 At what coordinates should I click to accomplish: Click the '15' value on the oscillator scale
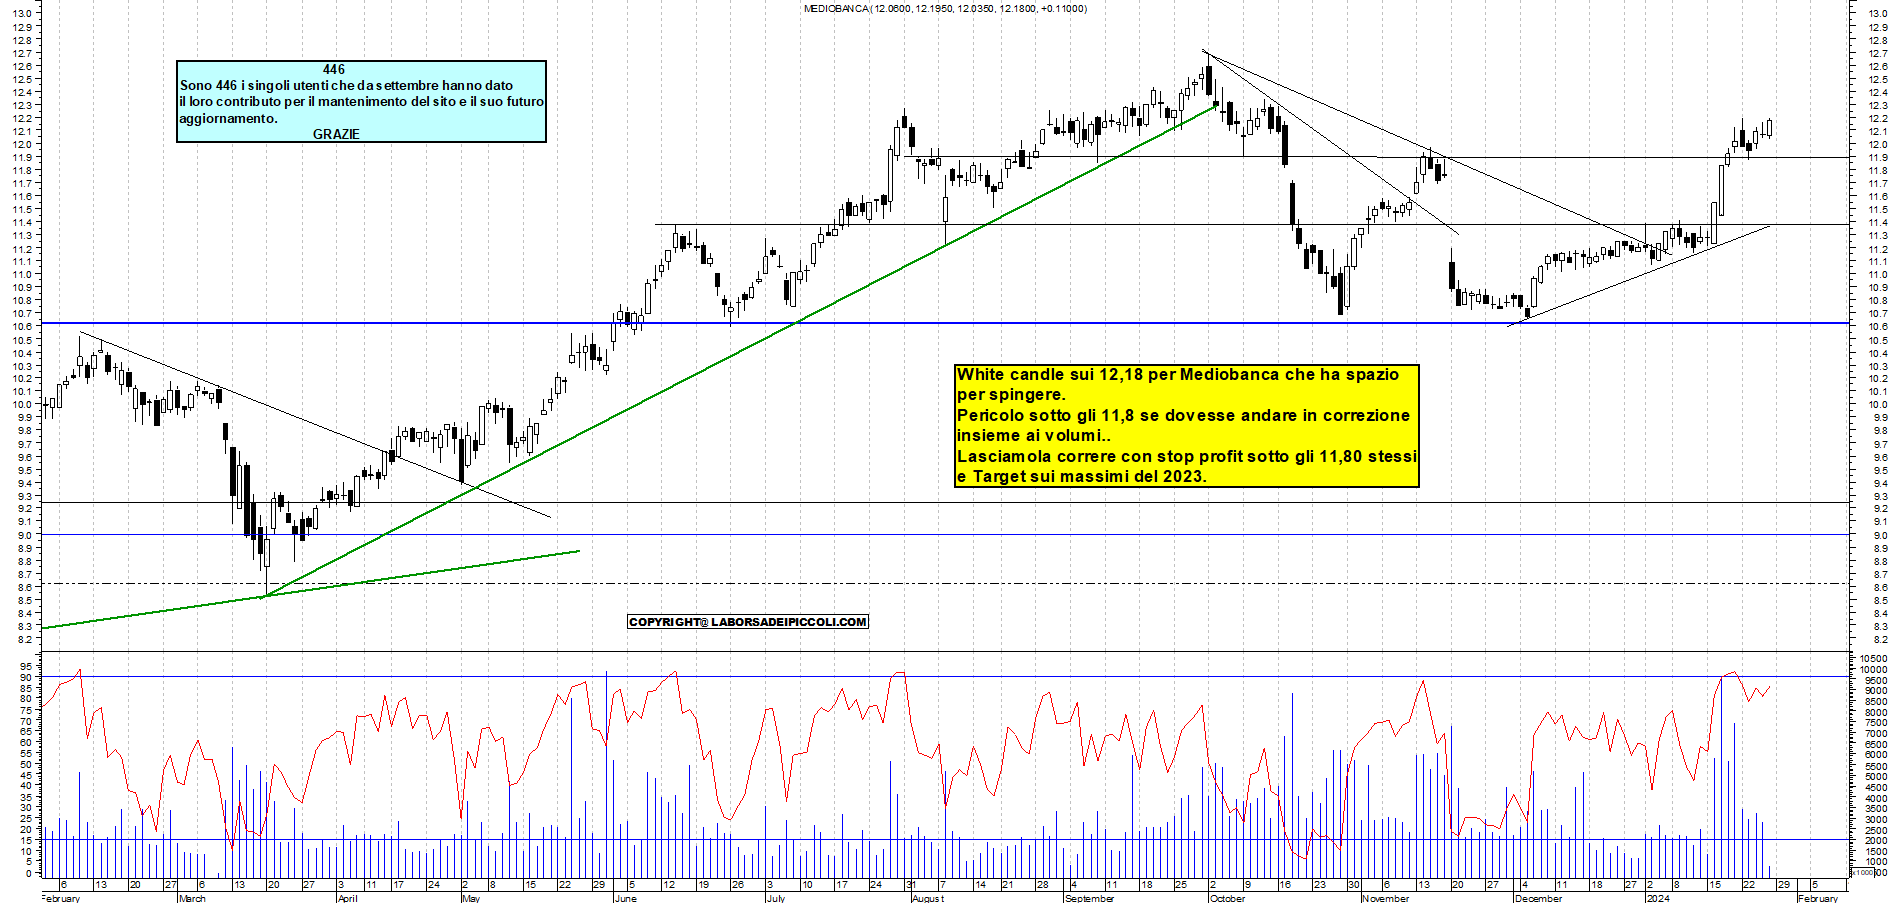tap(28, 840)
